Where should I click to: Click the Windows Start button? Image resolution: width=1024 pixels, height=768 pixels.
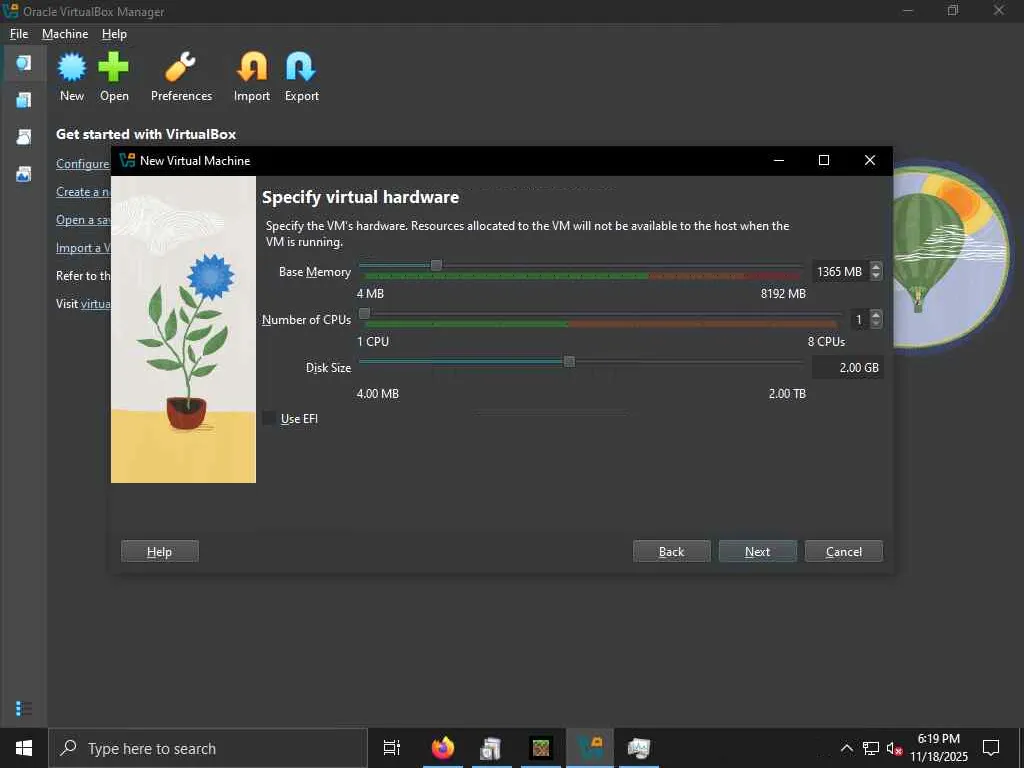24,748
